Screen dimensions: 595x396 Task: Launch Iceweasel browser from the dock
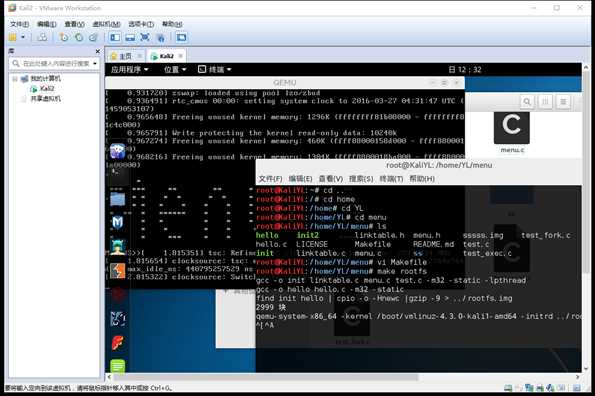tap(117, 151)
